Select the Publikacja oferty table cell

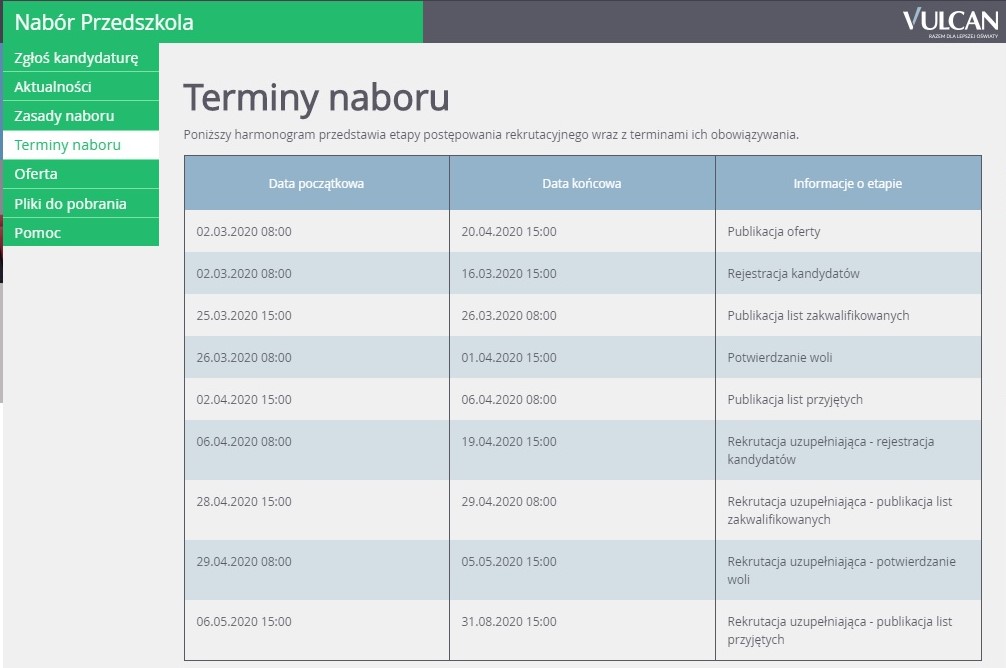[x=774, y=232]
